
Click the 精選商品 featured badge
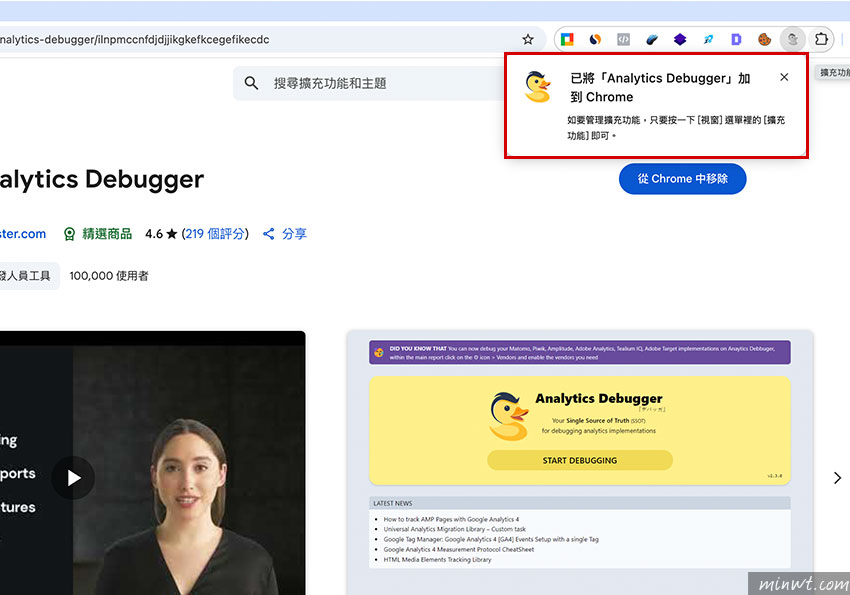(98, 234)
